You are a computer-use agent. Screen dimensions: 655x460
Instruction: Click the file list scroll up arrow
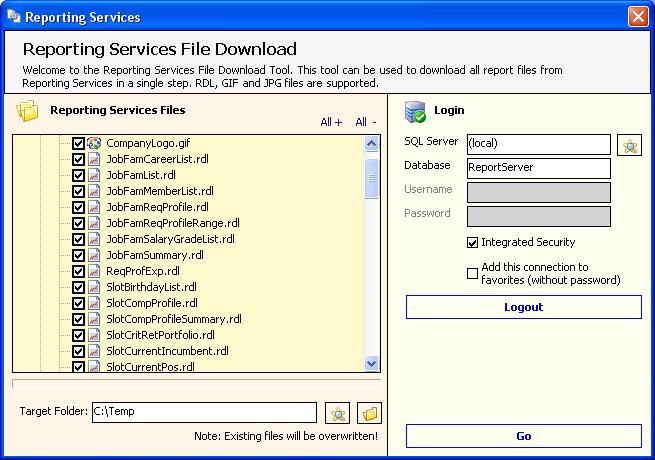[x=371, y=144]
